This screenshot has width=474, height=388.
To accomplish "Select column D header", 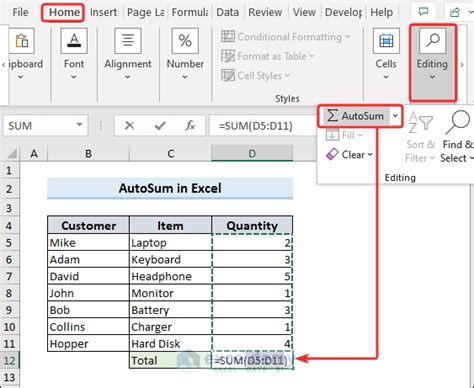I will 252,154.
